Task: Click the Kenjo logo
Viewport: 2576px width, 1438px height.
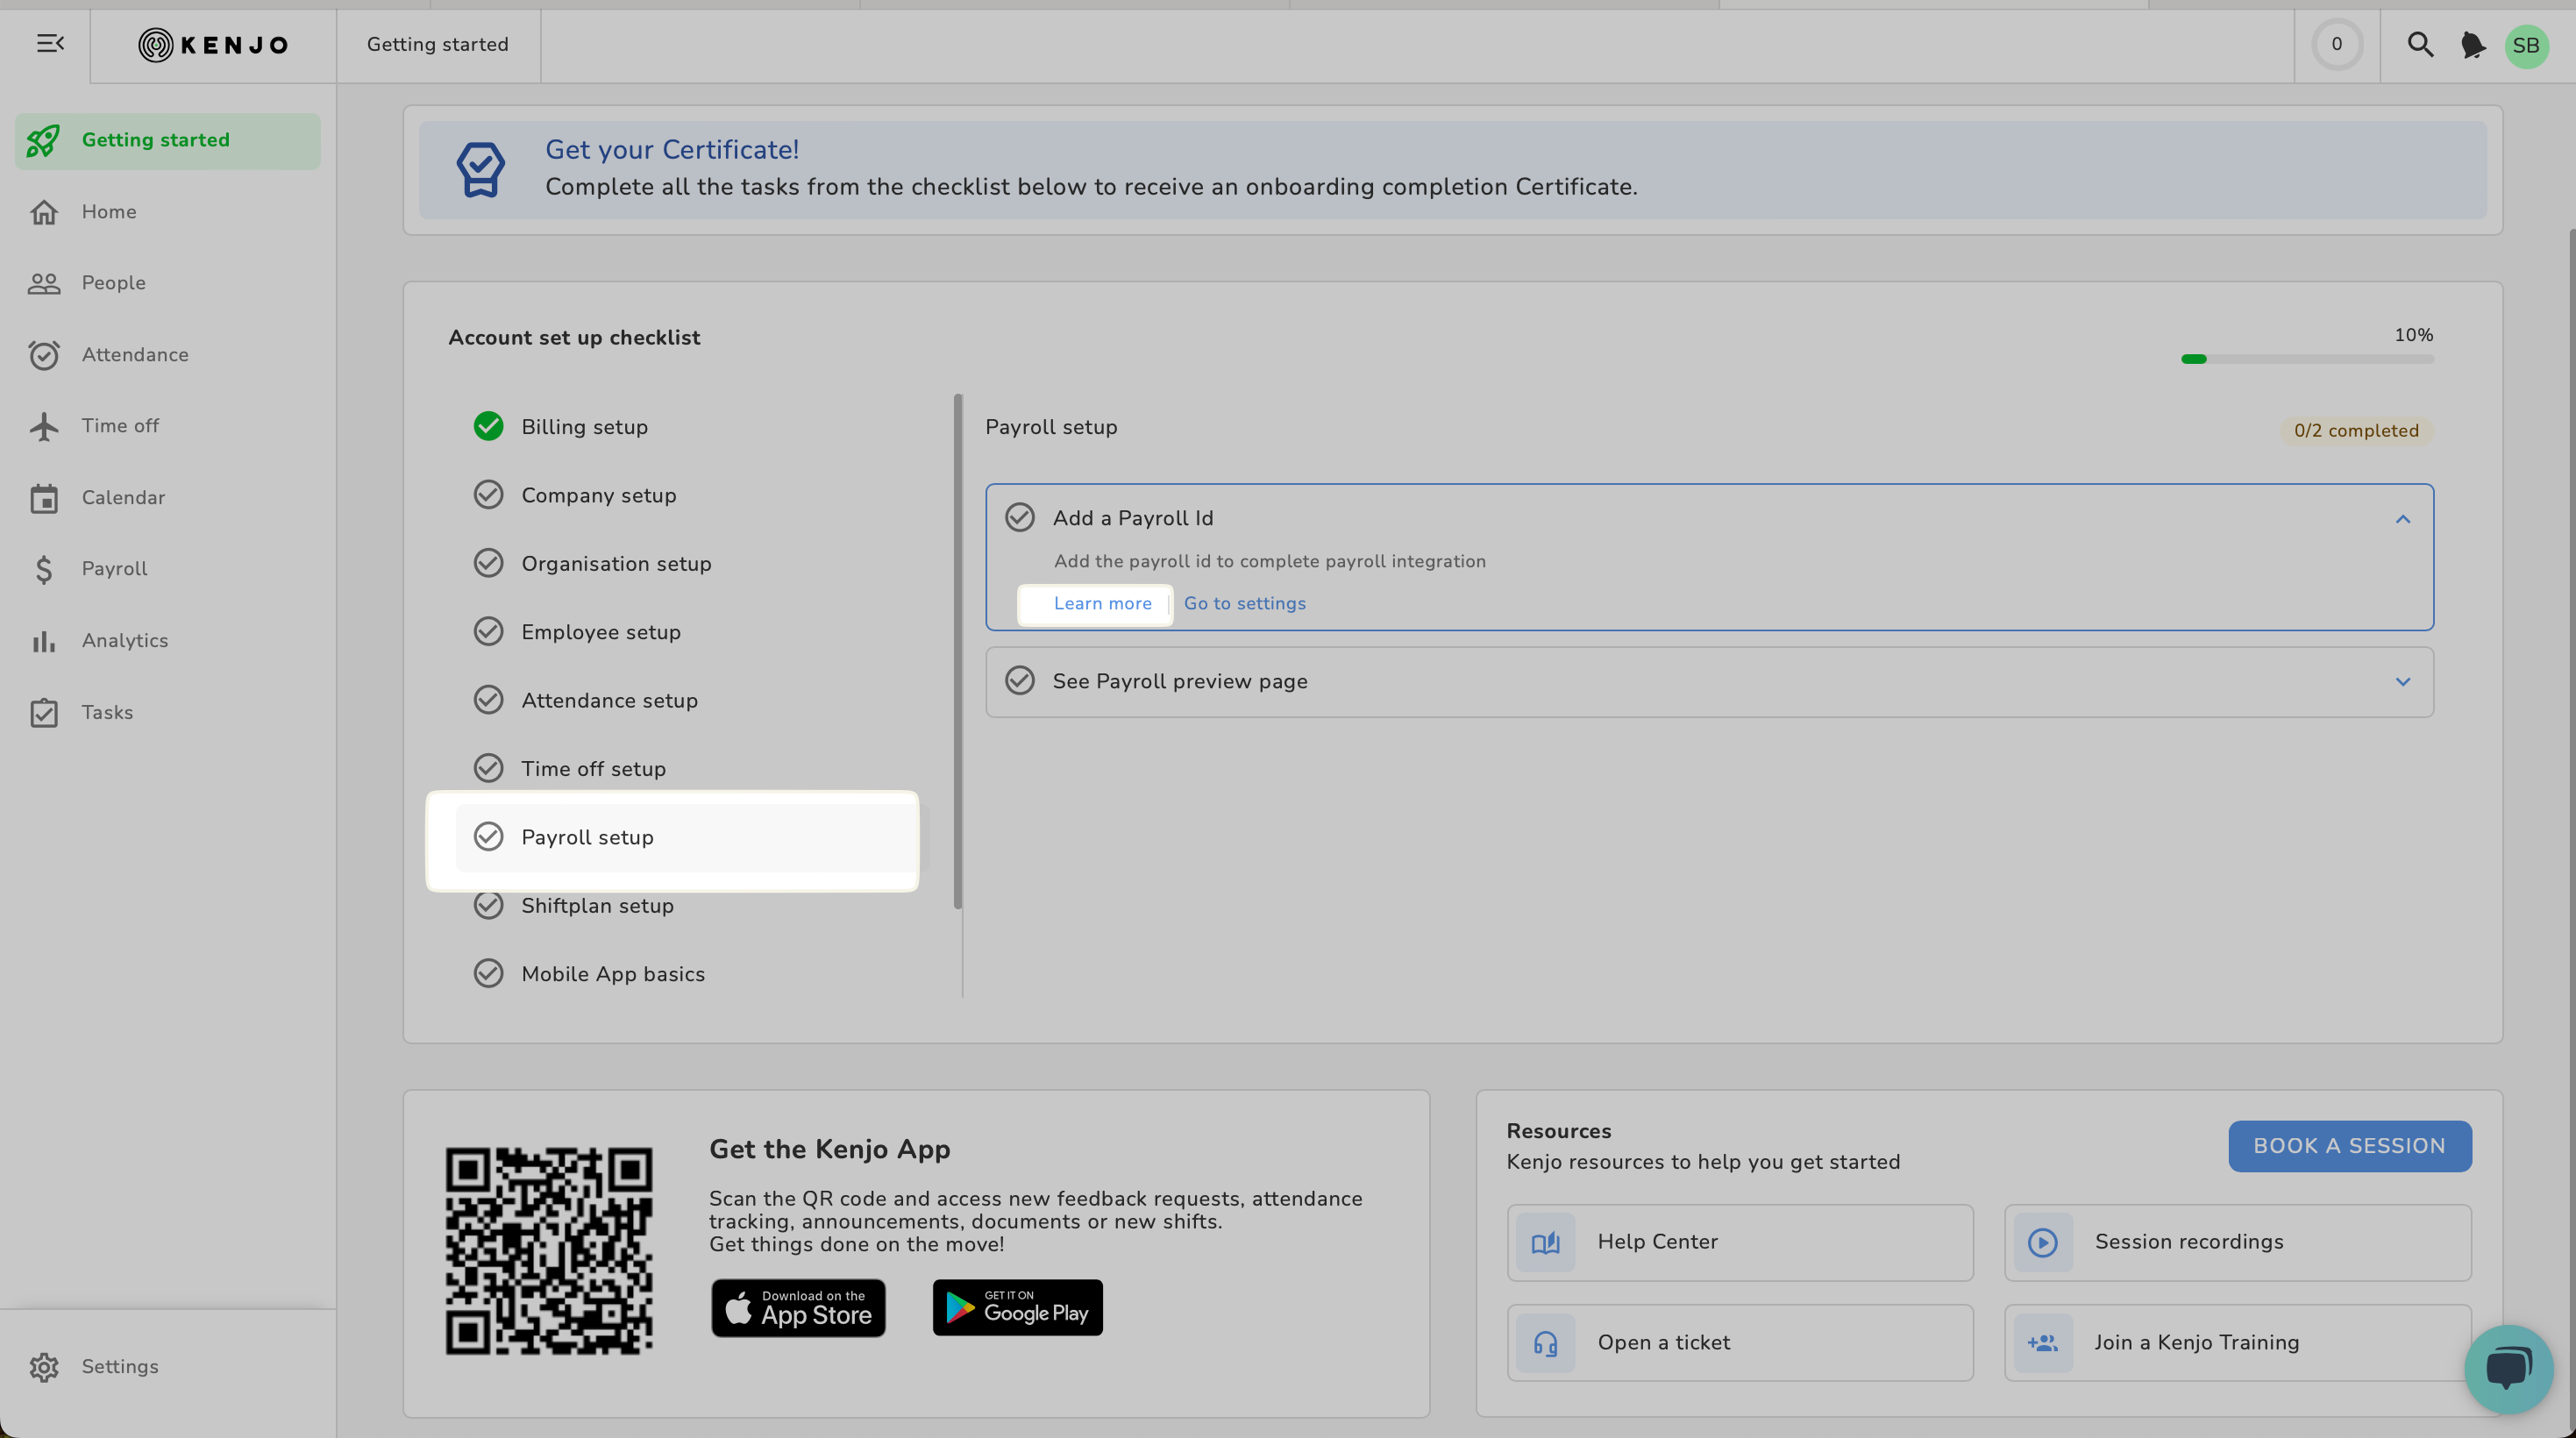Action: [x=213, y=45]
